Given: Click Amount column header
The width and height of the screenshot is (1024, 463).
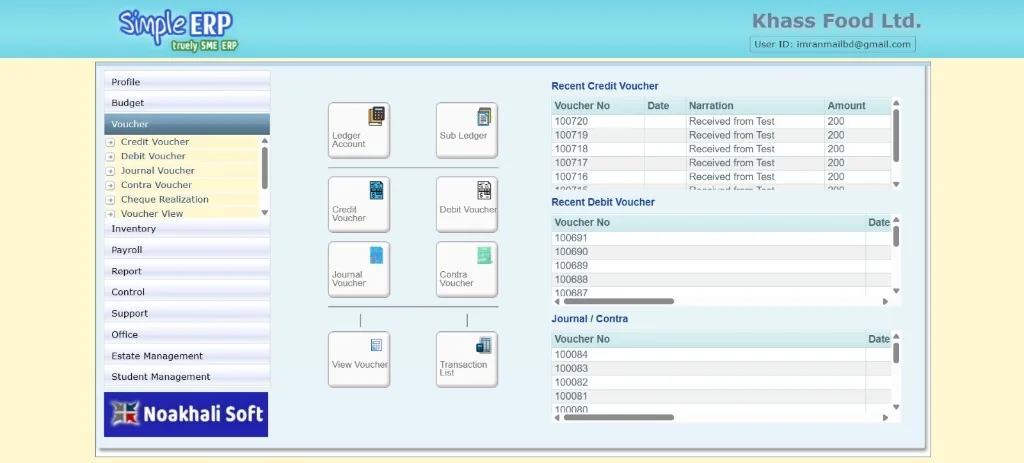Looking at the screenshot, I should point(857,106).
